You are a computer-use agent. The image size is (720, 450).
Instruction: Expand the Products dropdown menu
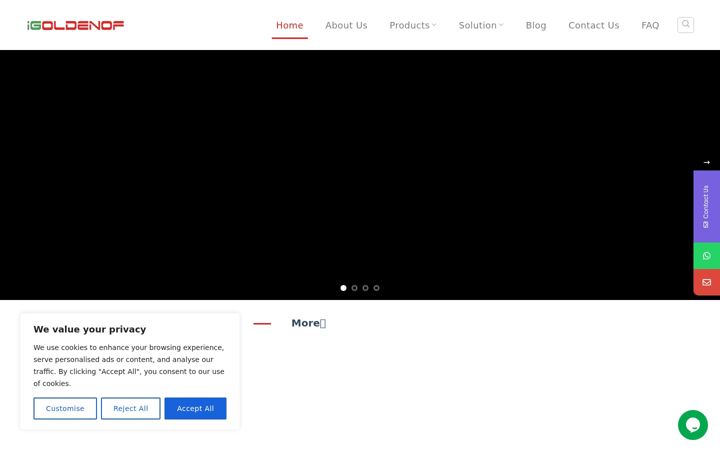pyautogui.click(x=412, y=25)
